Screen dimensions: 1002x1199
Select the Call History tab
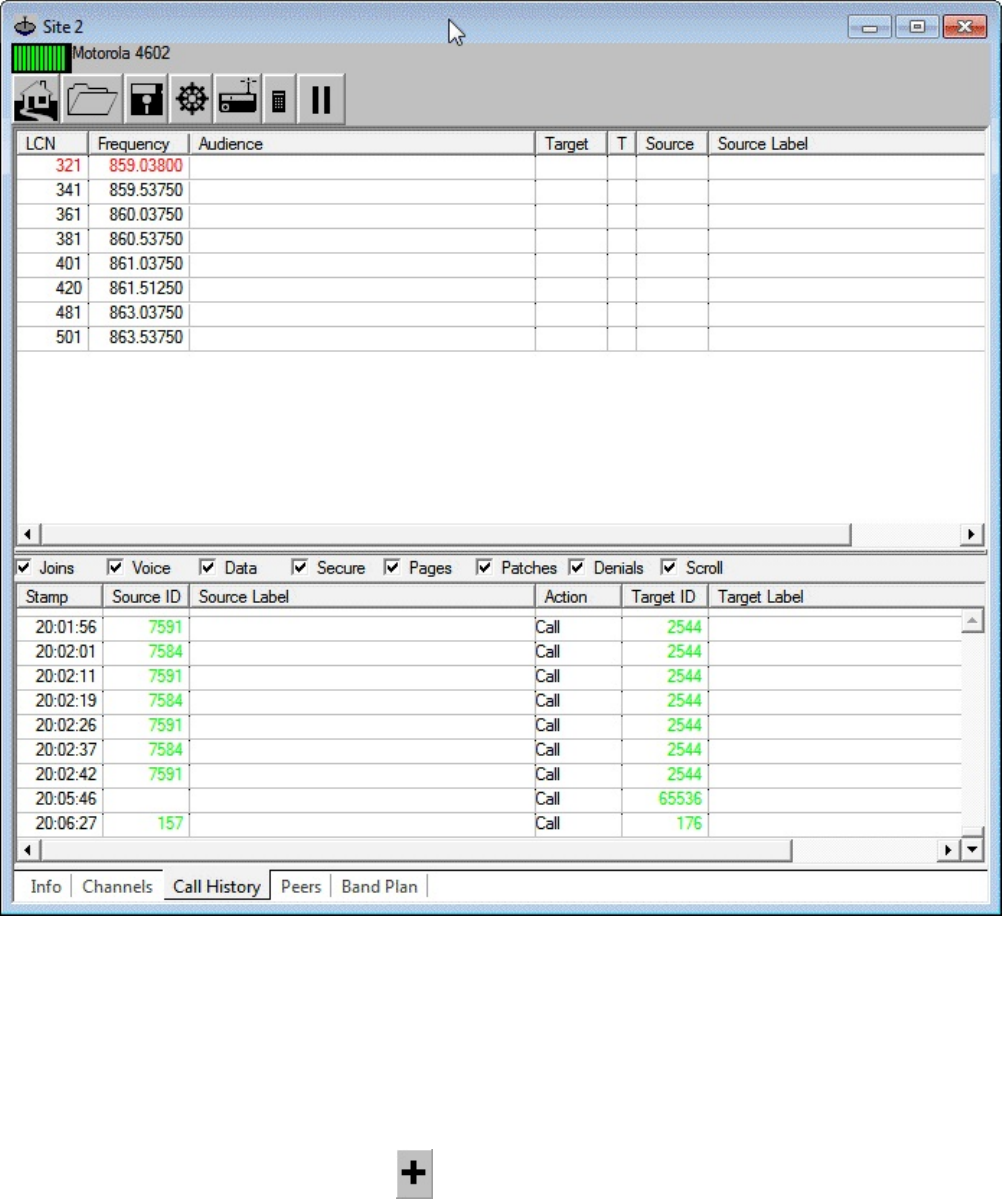[x=216, y=885]
